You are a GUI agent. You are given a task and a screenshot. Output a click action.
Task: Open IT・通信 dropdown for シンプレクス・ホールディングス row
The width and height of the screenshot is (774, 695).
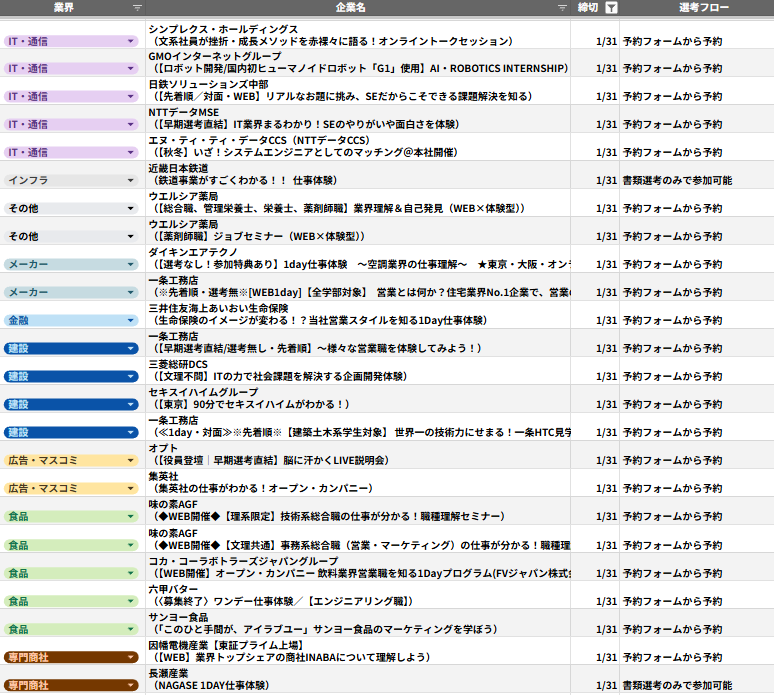130,41
